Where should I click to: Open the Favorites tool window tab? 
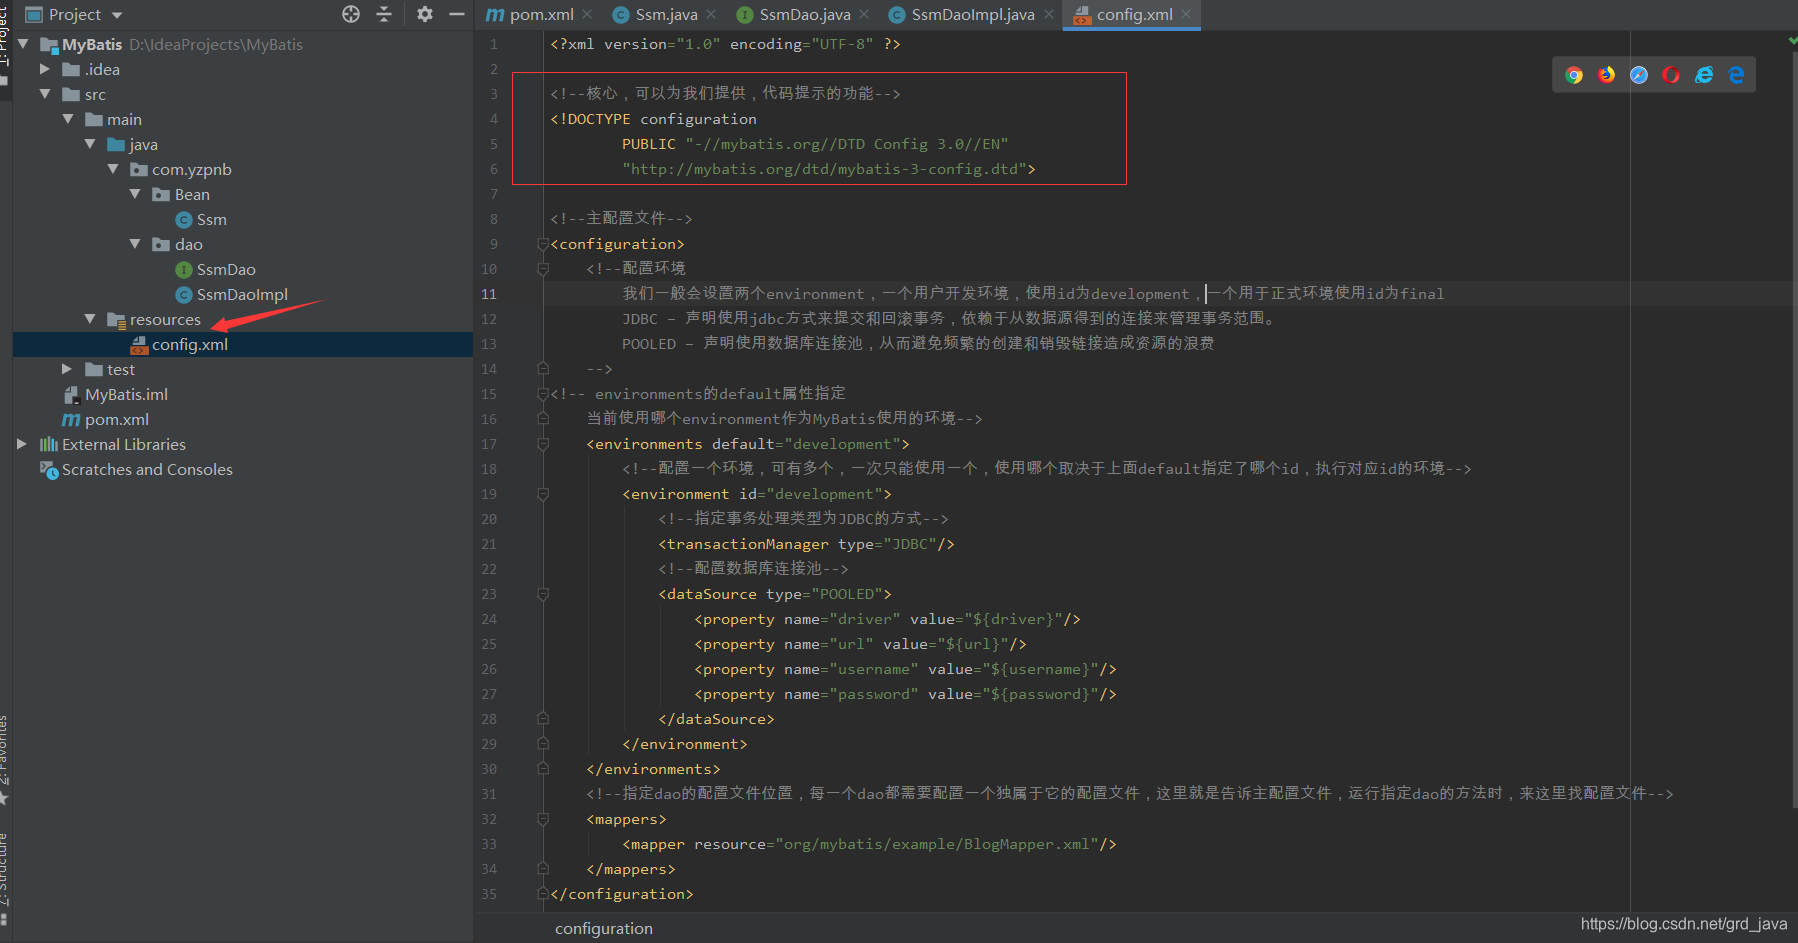pos(5,760)
